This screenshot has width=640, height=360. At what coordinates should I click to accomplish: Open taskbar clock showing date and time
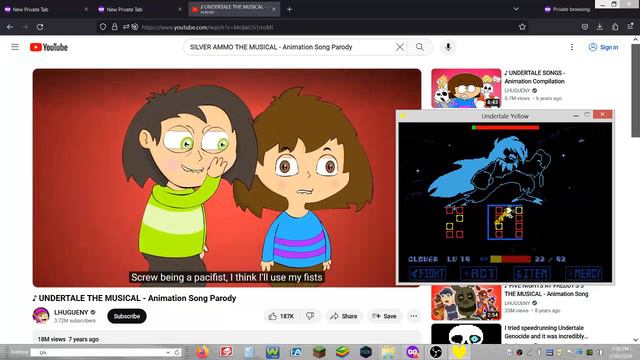tap(620, 352)
